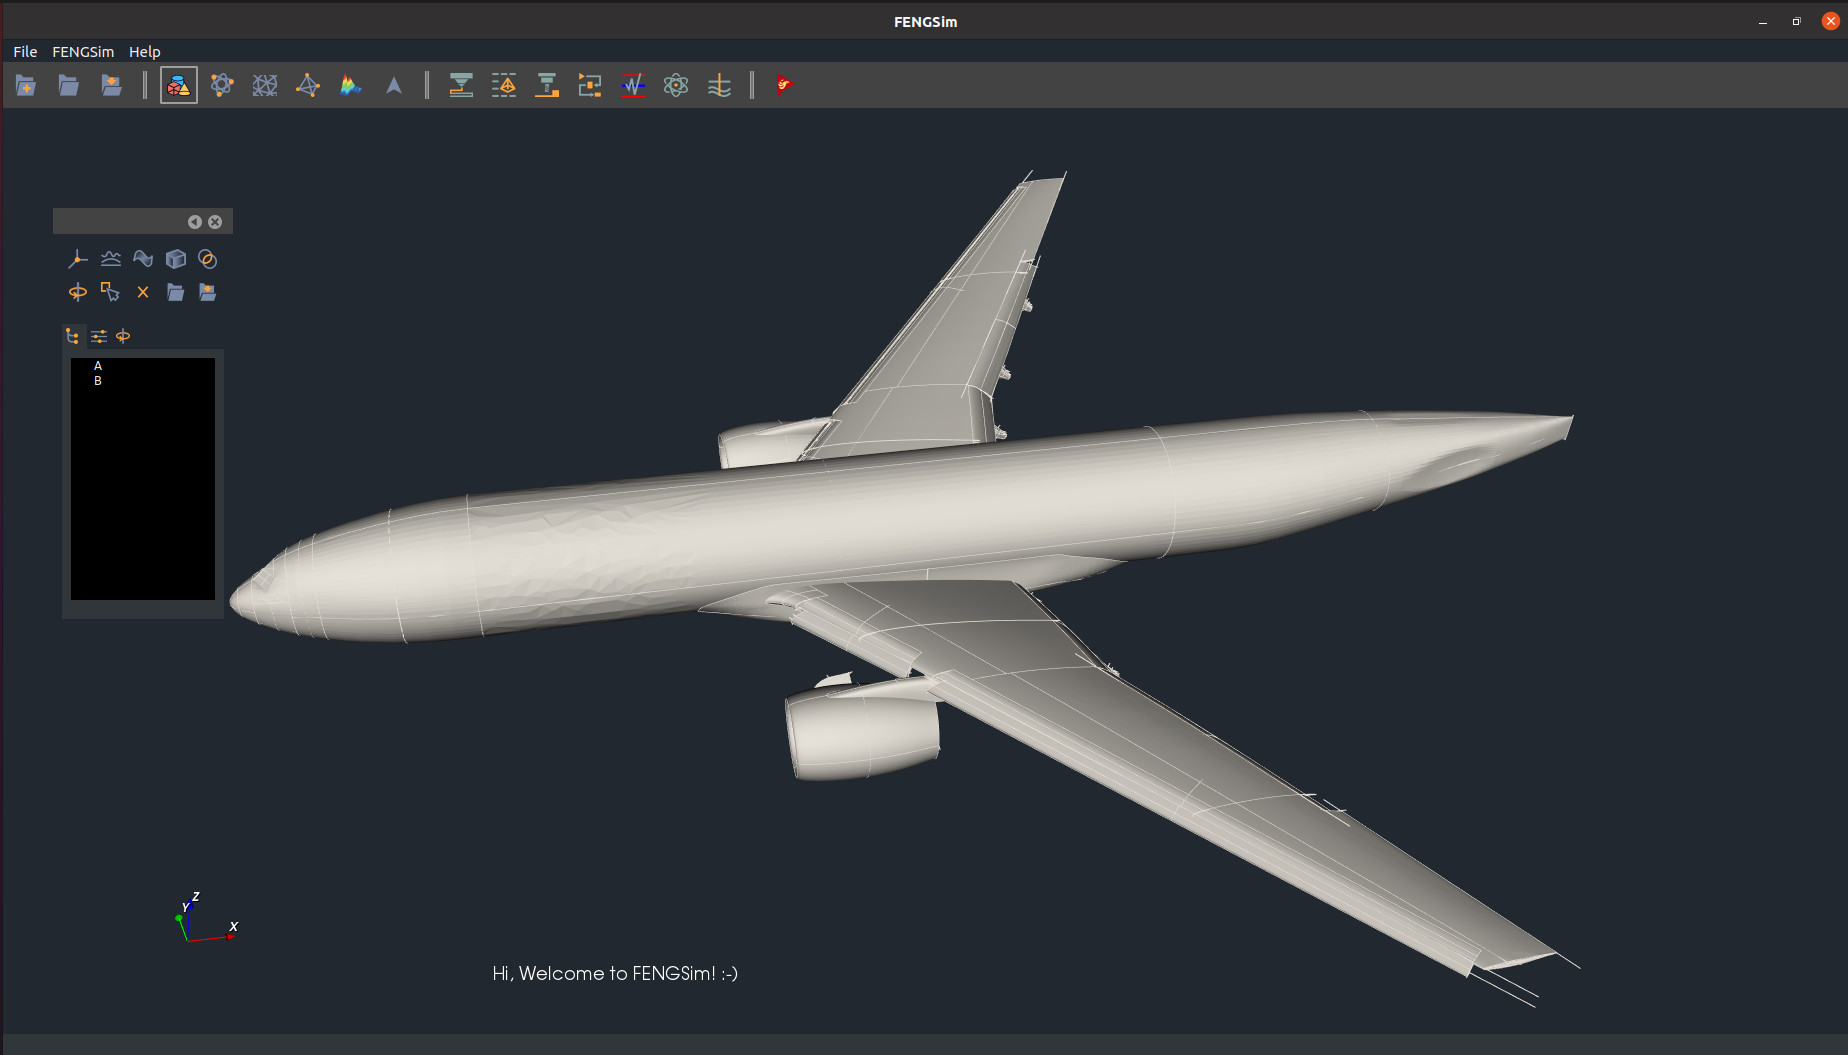The image size is (1848, 1055).
Task: Click the new folder icon in main toolbar
Action: point(26,86)
